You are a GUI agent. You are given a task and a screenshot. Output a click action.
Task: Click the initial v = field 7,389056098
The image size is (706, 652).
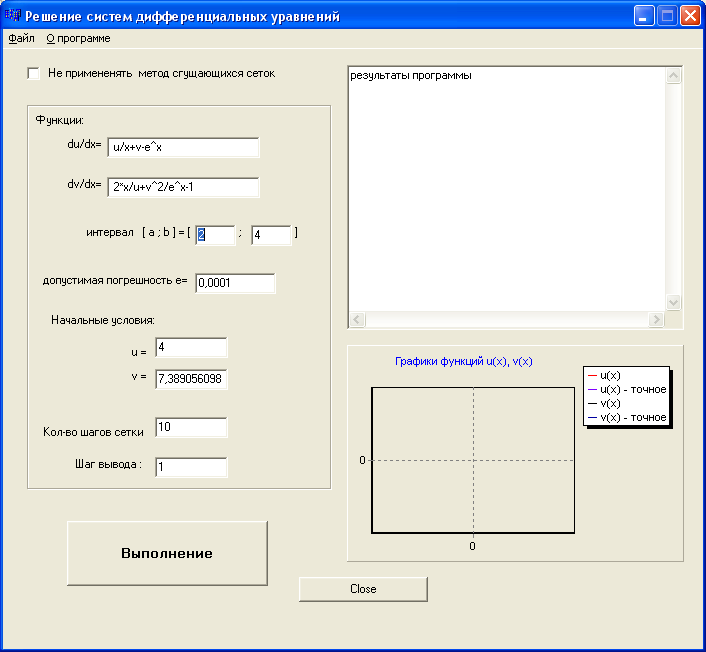[191, 379]
